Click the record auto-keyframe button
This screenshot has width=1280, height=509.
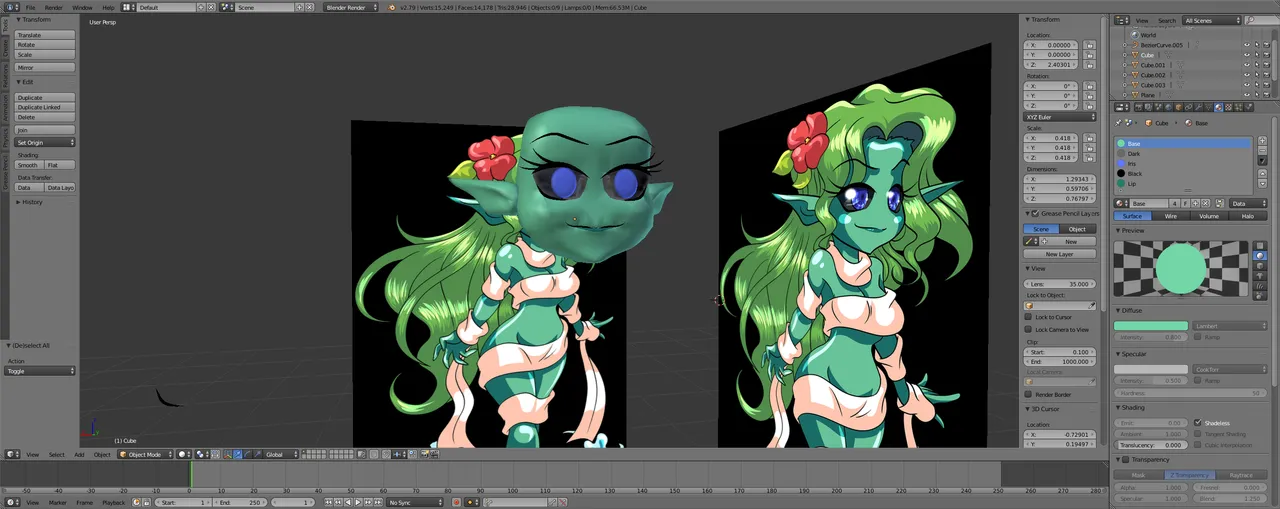point(456,502)
